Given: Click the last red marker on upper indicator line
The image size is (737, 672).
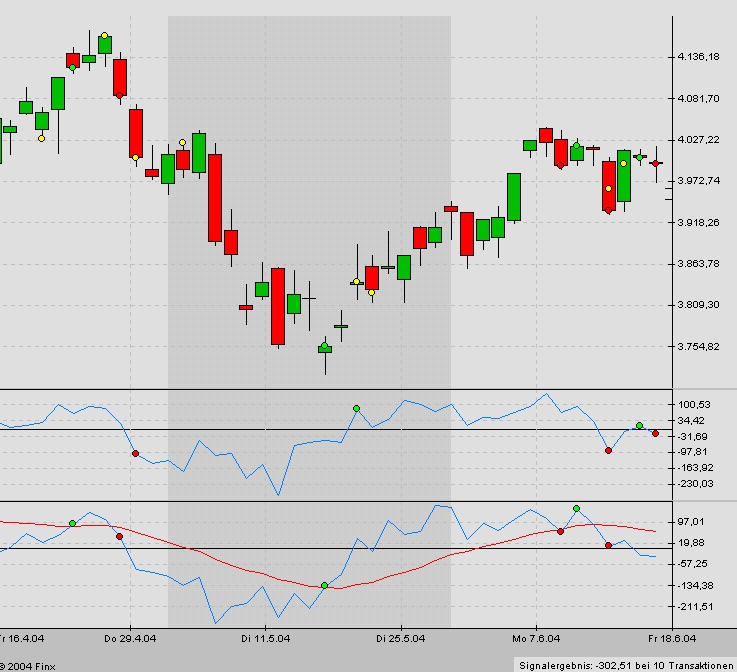Looking at the screenshot, I should point(656,433).
